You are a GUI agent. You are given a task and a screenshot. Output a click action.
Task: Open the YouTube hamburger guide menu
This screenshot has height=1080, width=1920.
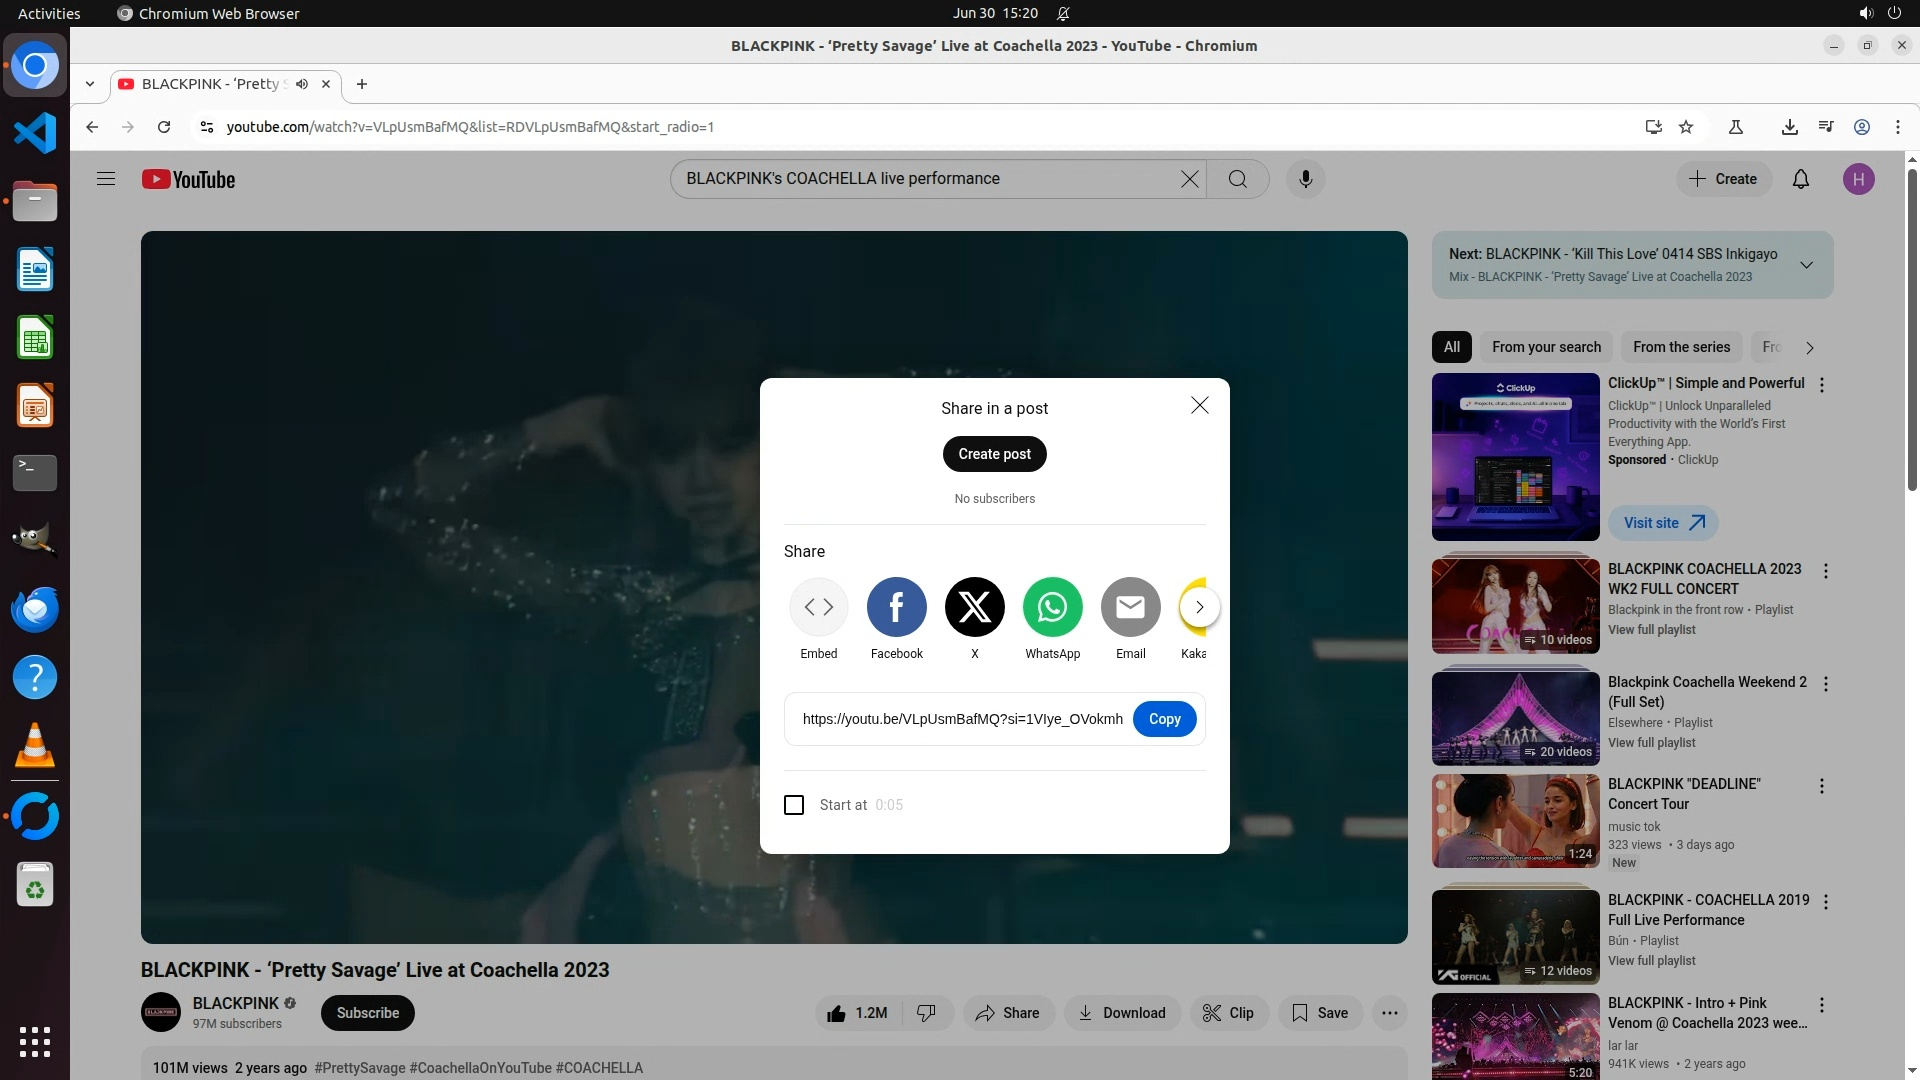[106, 179]
